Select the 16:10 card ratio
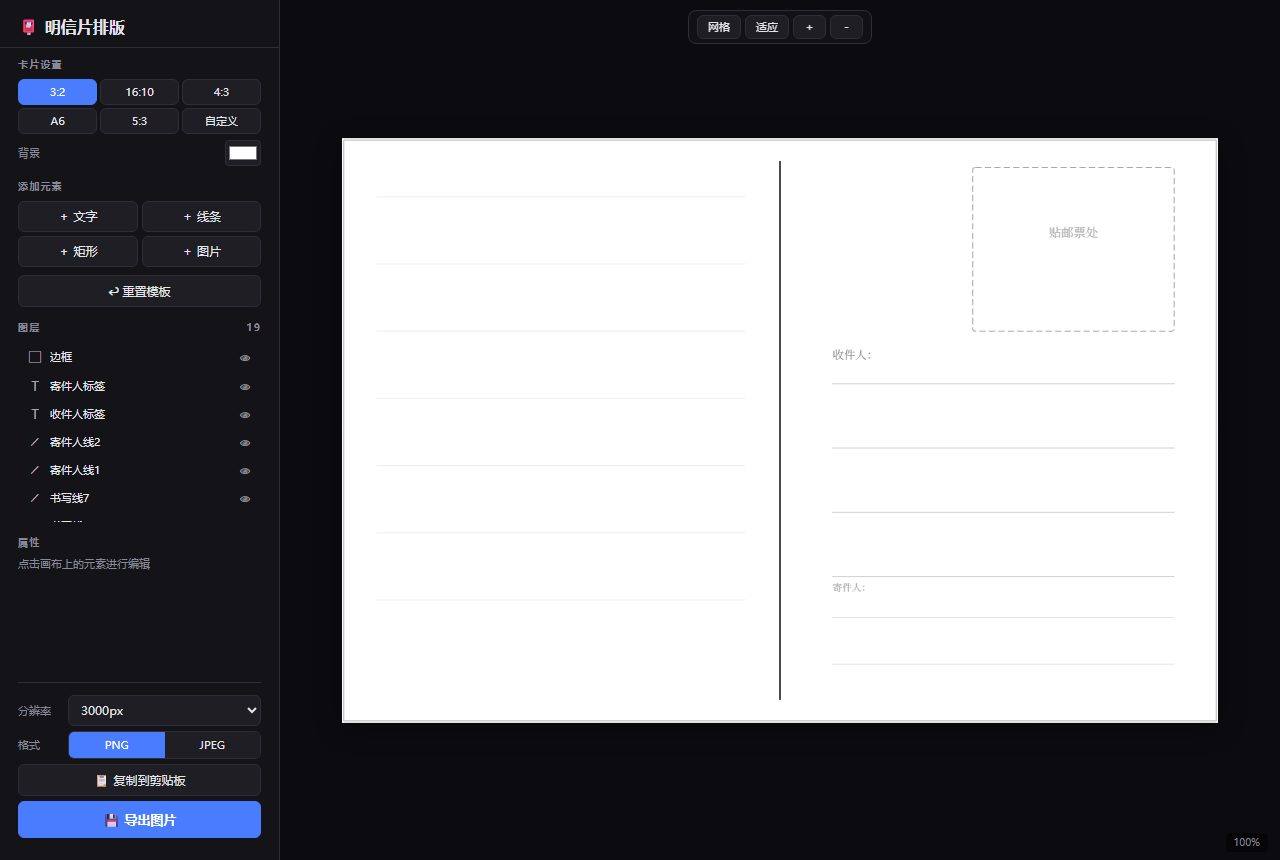The image size is (1280, 860). (x=139, y=92)
